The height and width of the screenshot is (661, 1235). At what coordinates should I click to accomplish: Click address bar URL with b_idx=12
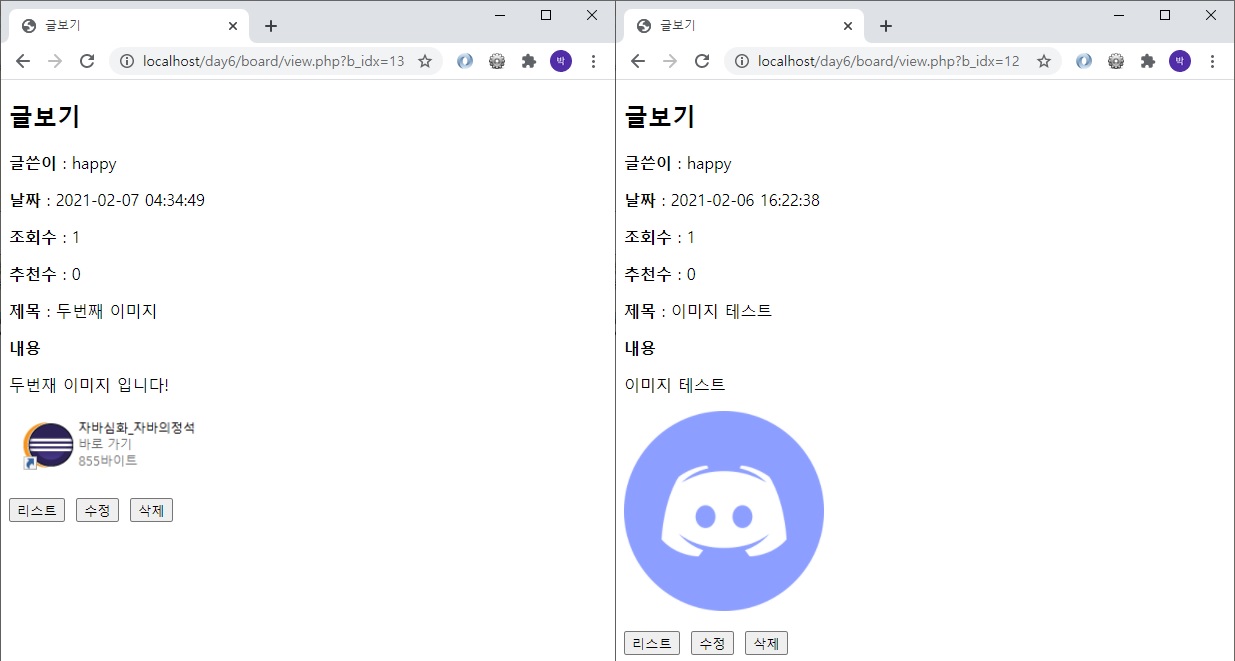tap(889, 61)
